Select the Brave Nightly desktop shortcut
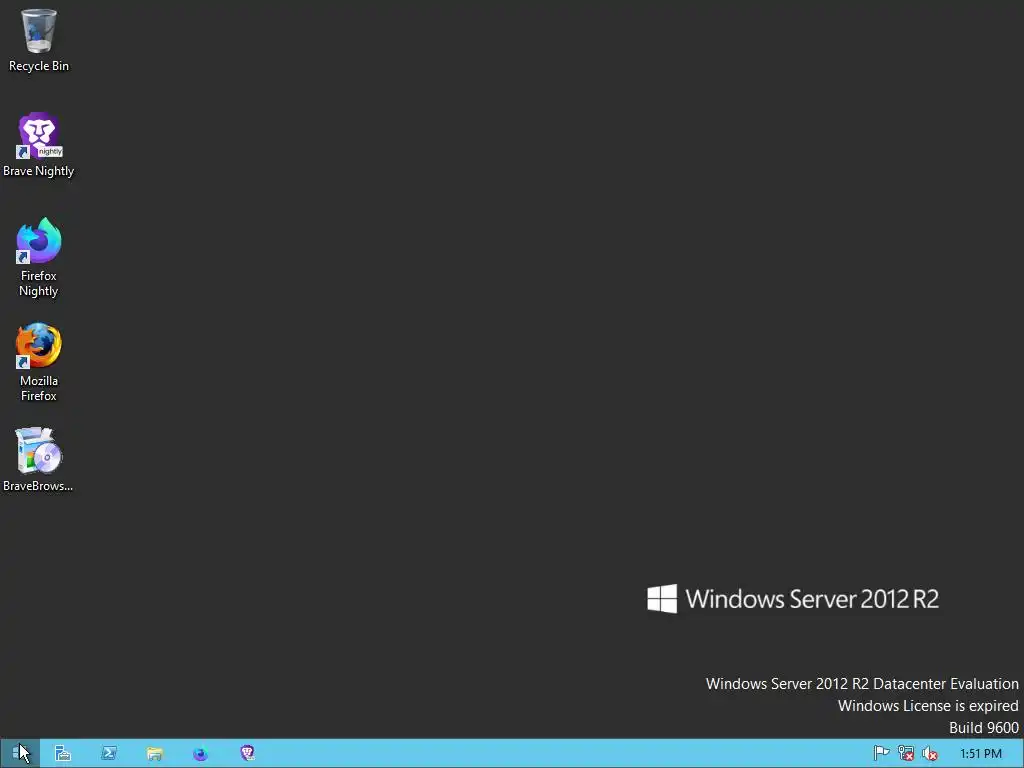The height and width of the screenshot is (768, 1024). point(39,145)
